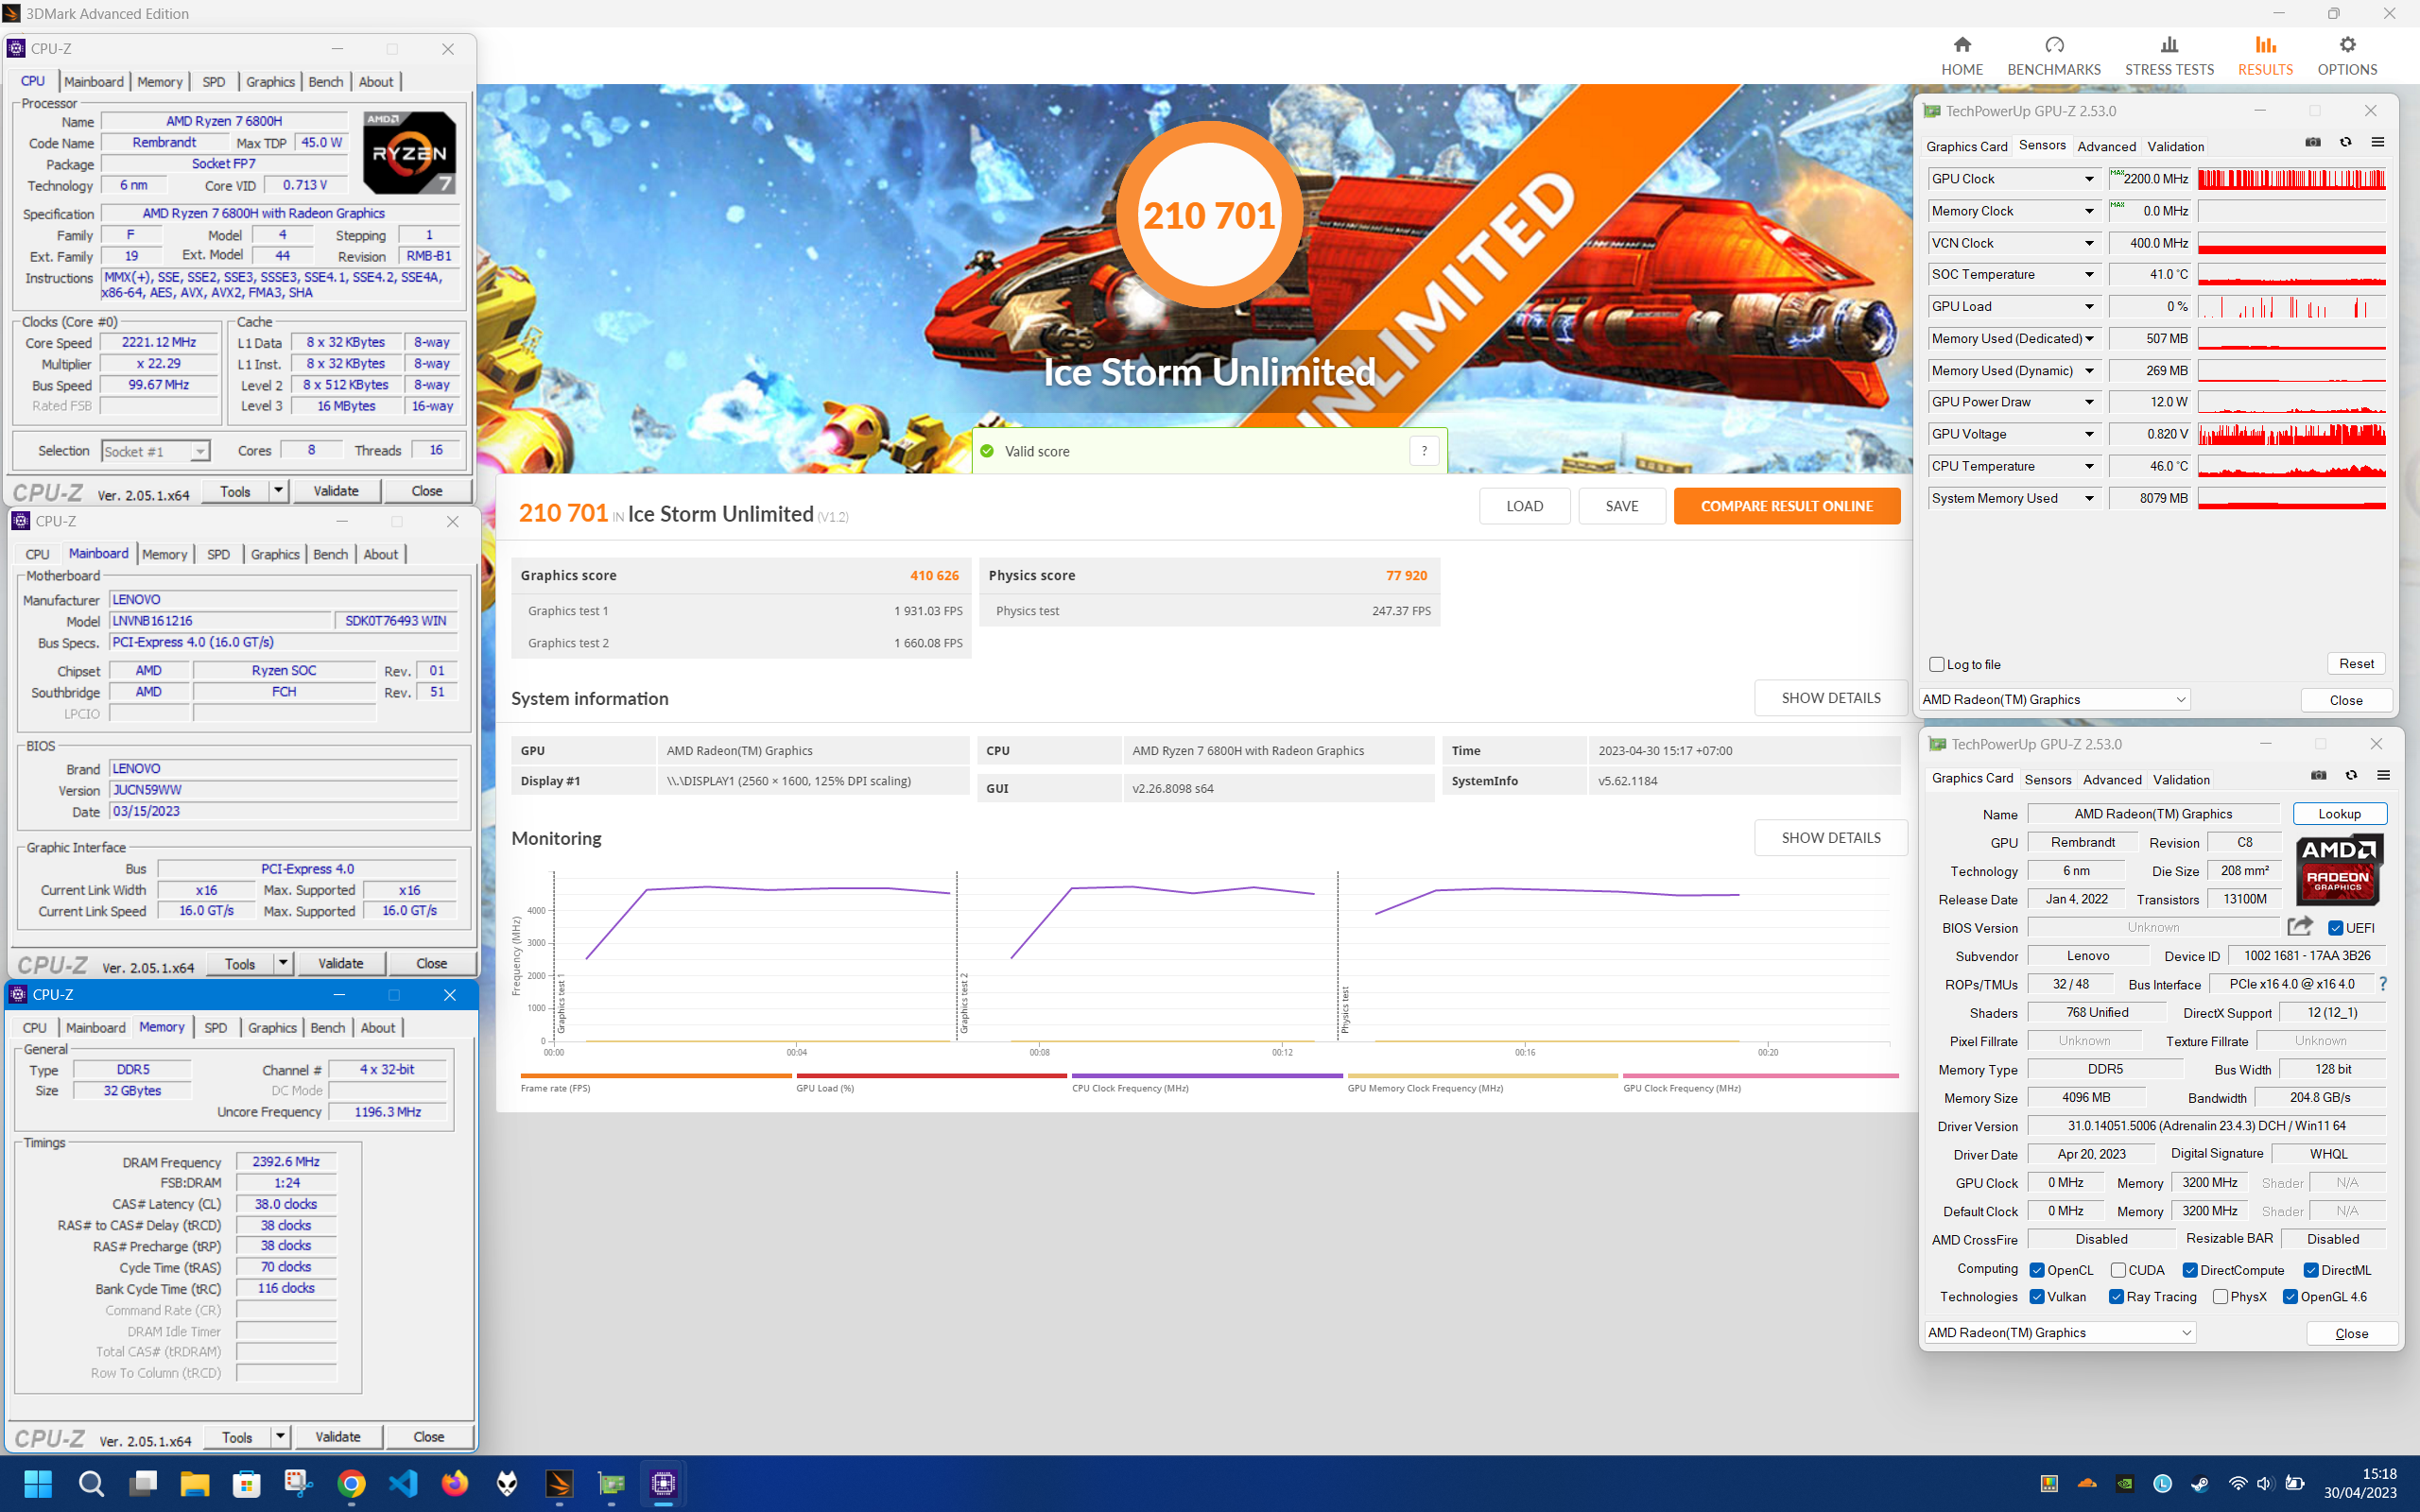Open About tab in Memory CPU-Z window
The width and height of the screenshot is (2420, 1512).
click(x=378, y=1027)
